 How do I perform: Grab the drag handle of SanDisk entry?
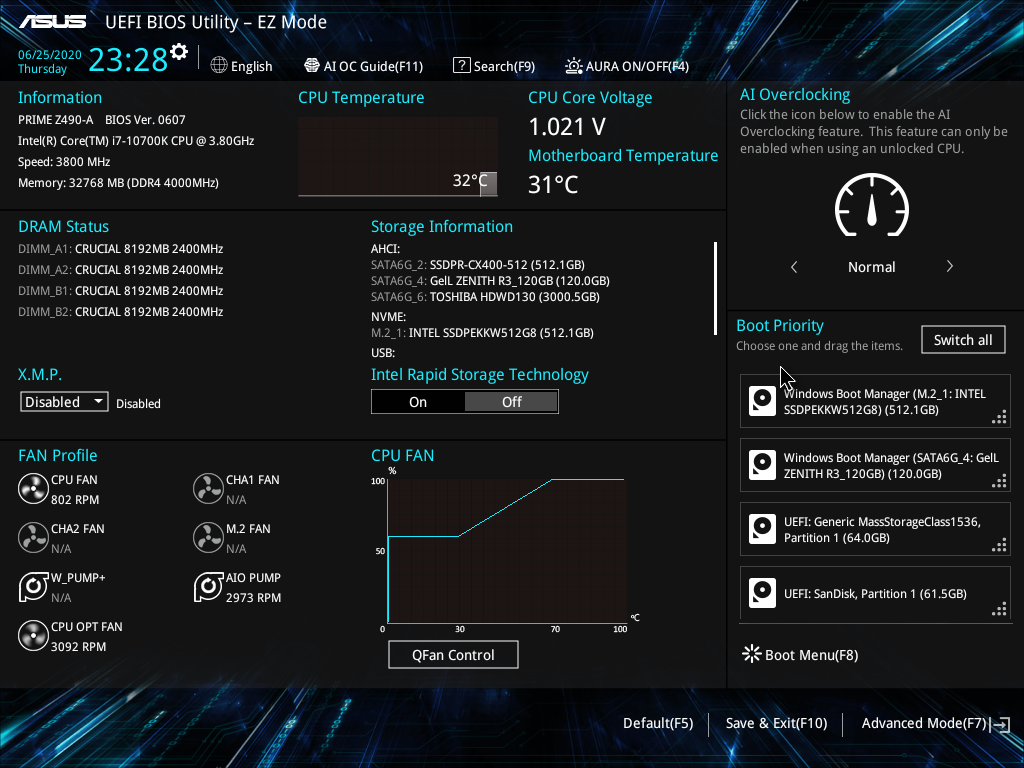[x=999, y=609]
